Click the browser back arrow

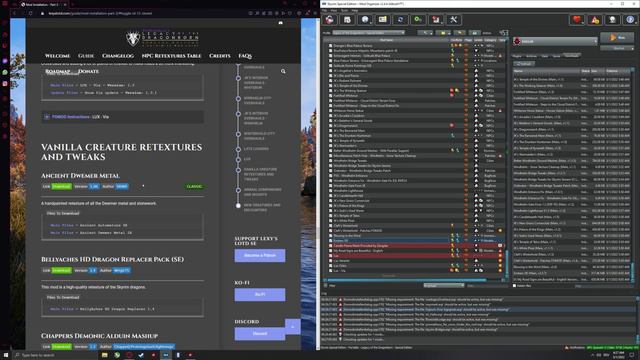pos(14,13)
